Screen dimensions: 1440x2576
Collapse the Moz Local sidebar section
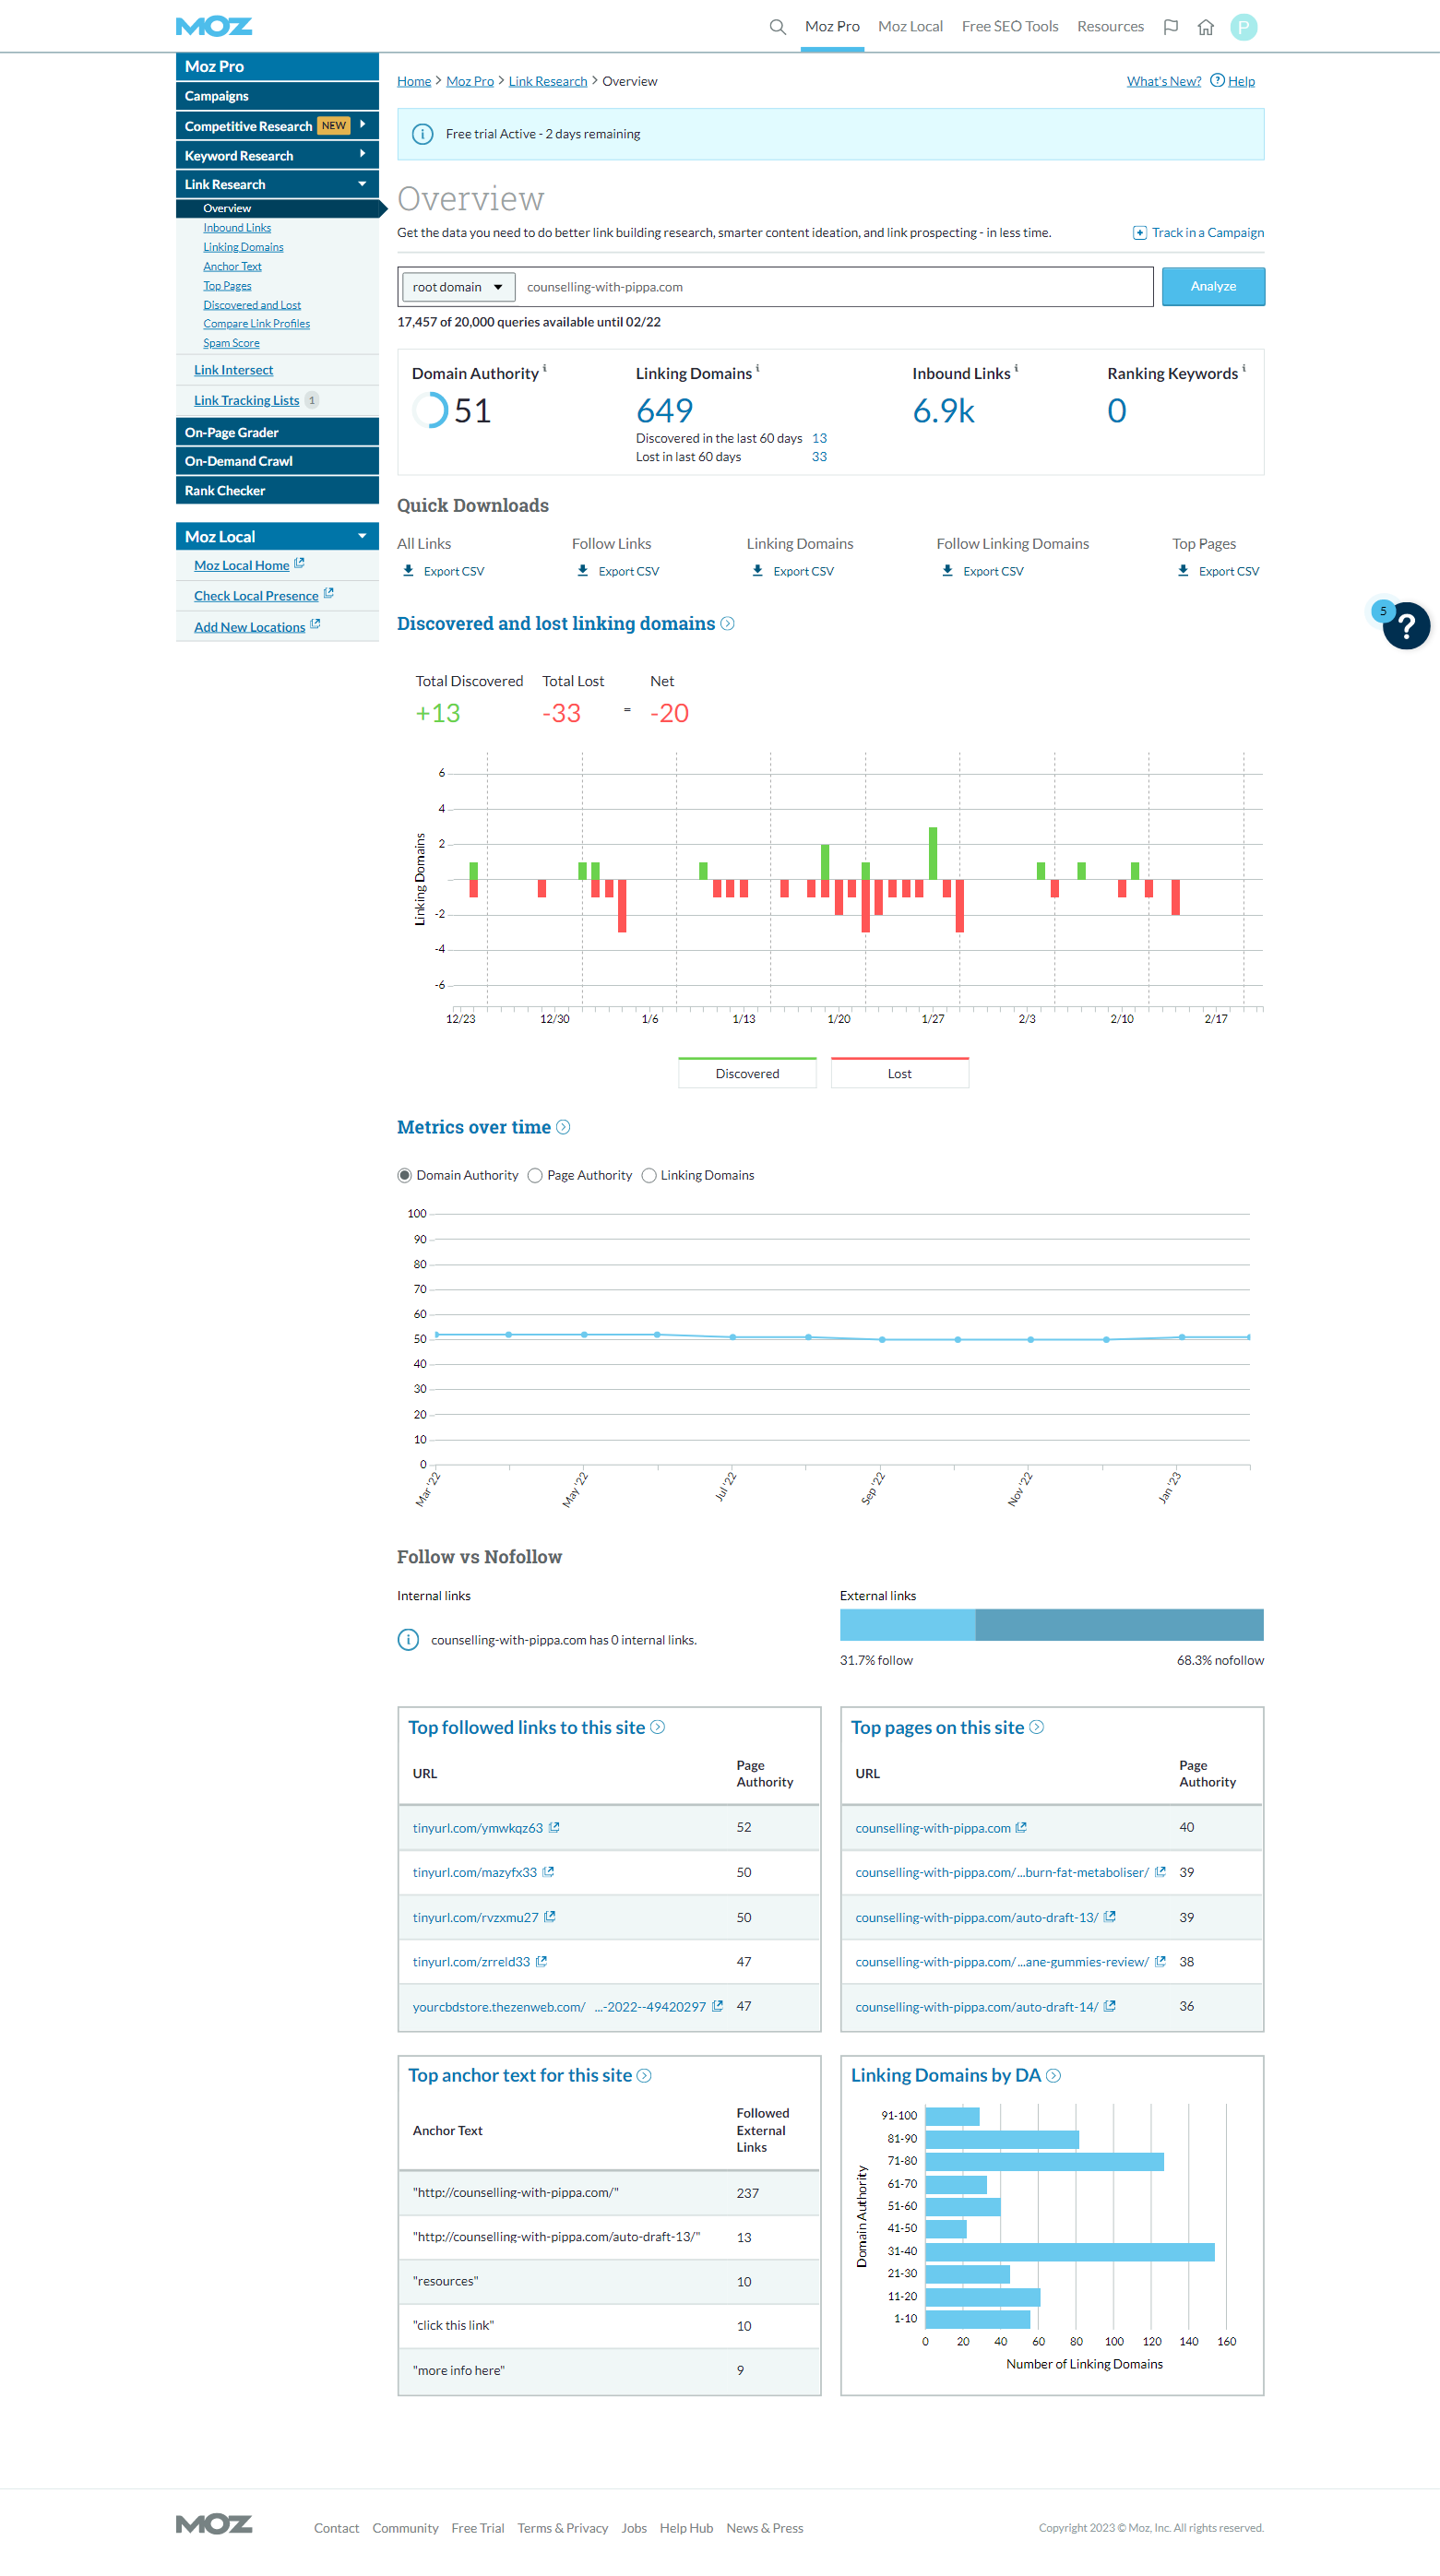click(362, 536)
